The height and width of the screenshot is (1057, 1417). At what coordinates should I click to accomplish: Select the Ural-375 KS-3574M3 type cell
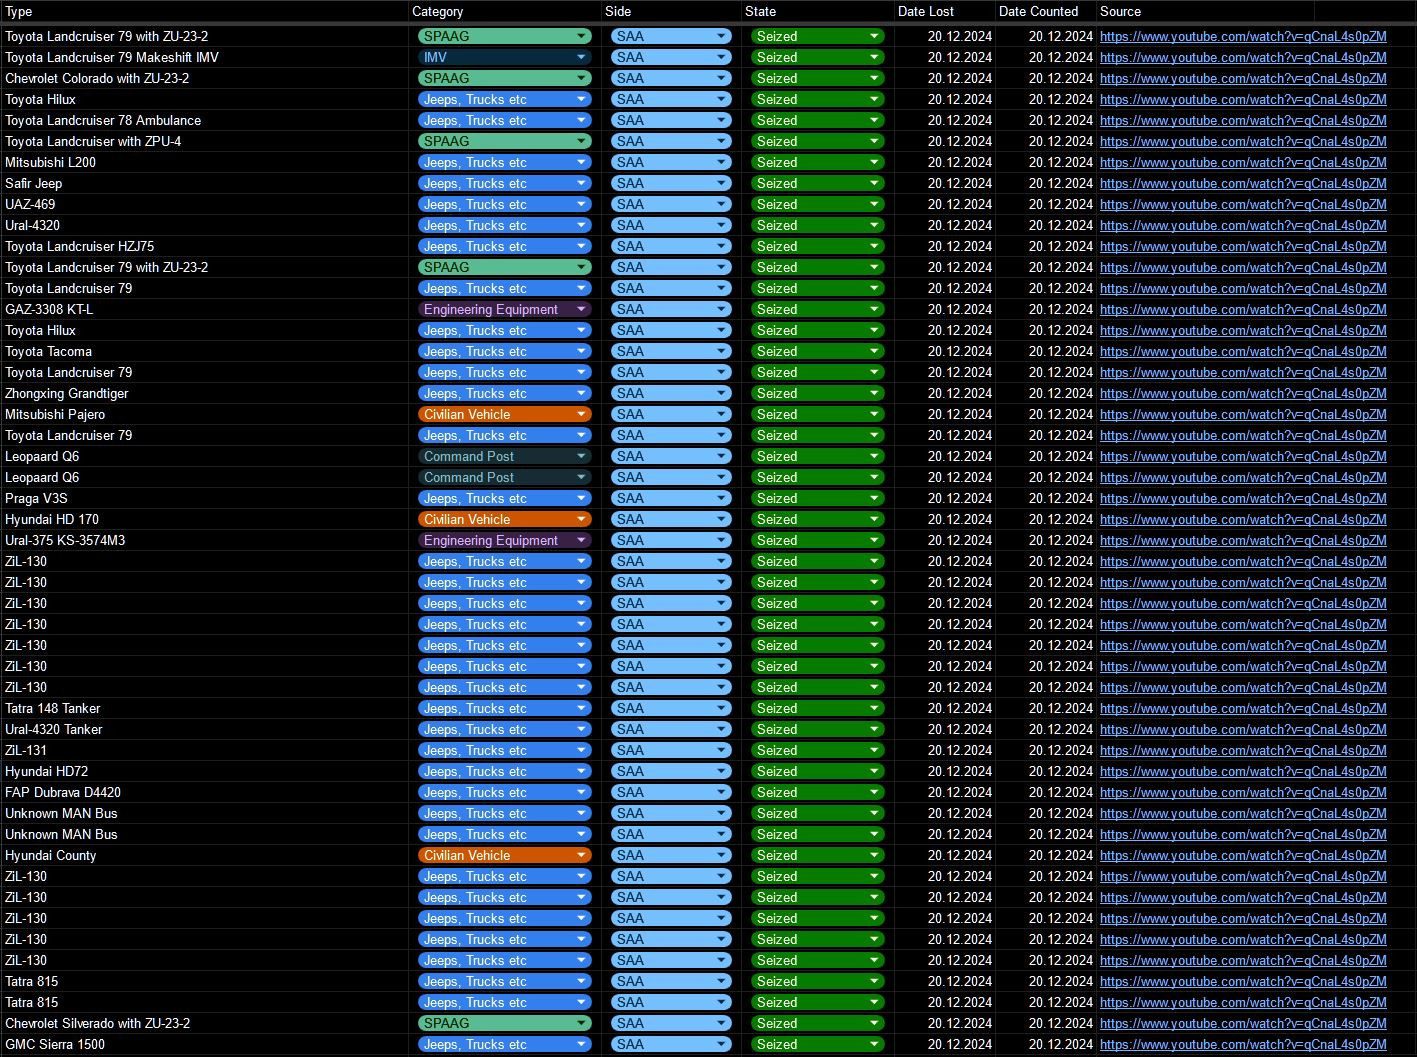click(x=204, y=540)
